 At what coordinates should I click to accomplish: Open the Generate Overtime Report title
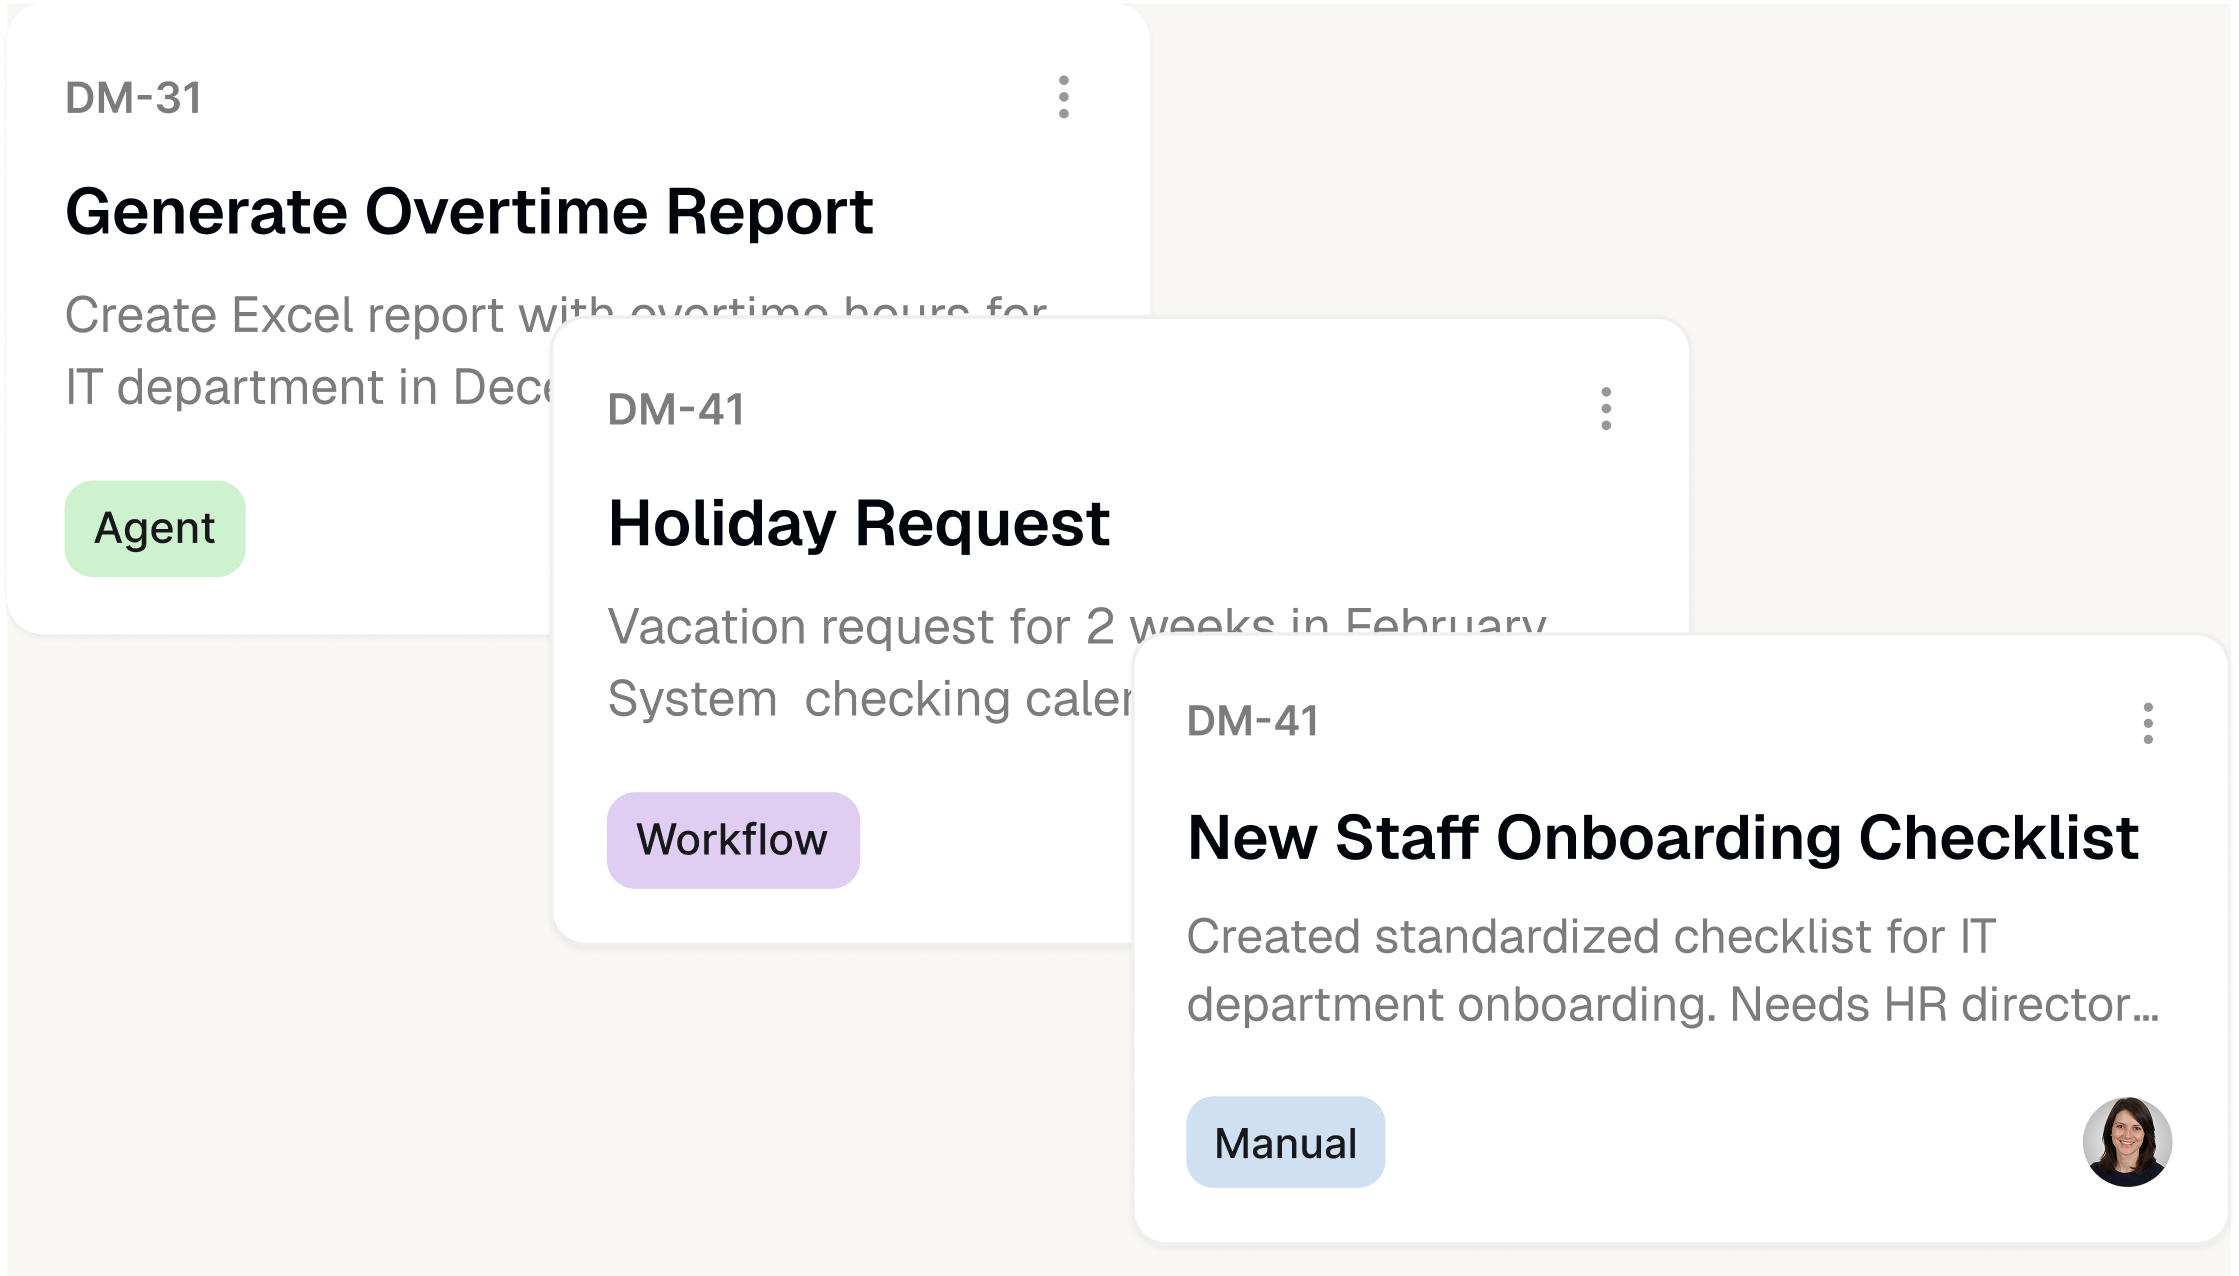[x=469, y=212]
